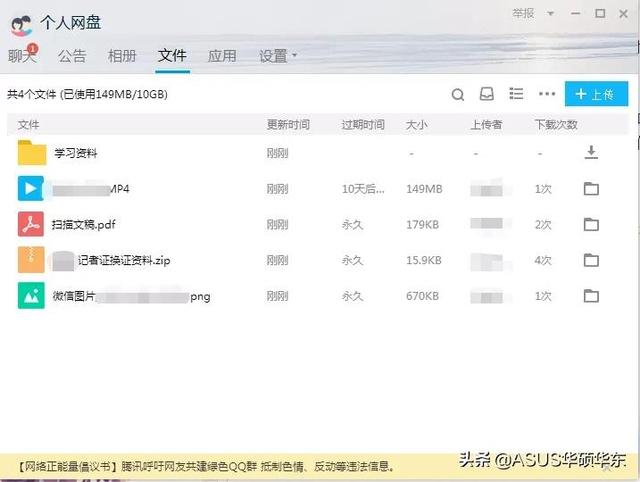Select the 公告 tab

point(72,56)
